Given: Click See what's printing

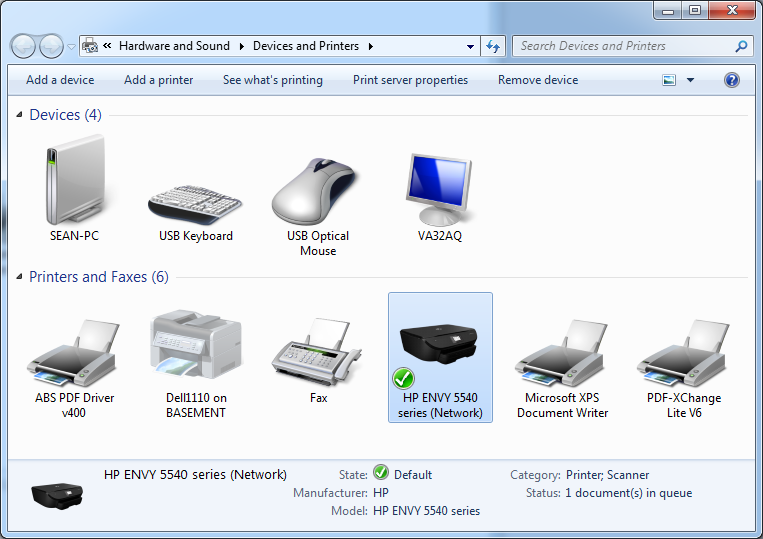Looking at the screenshot, I should click(272, 80).
